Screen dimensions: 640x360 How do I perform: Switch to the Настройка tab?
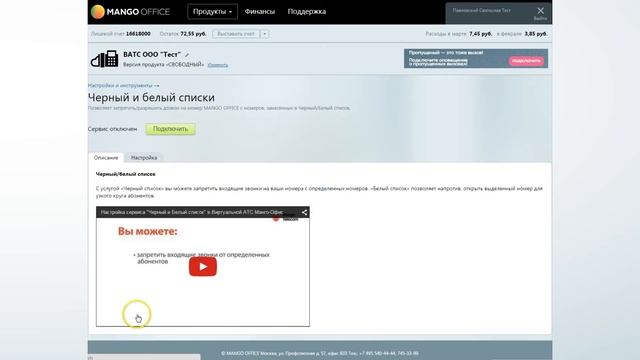[144, 158]
